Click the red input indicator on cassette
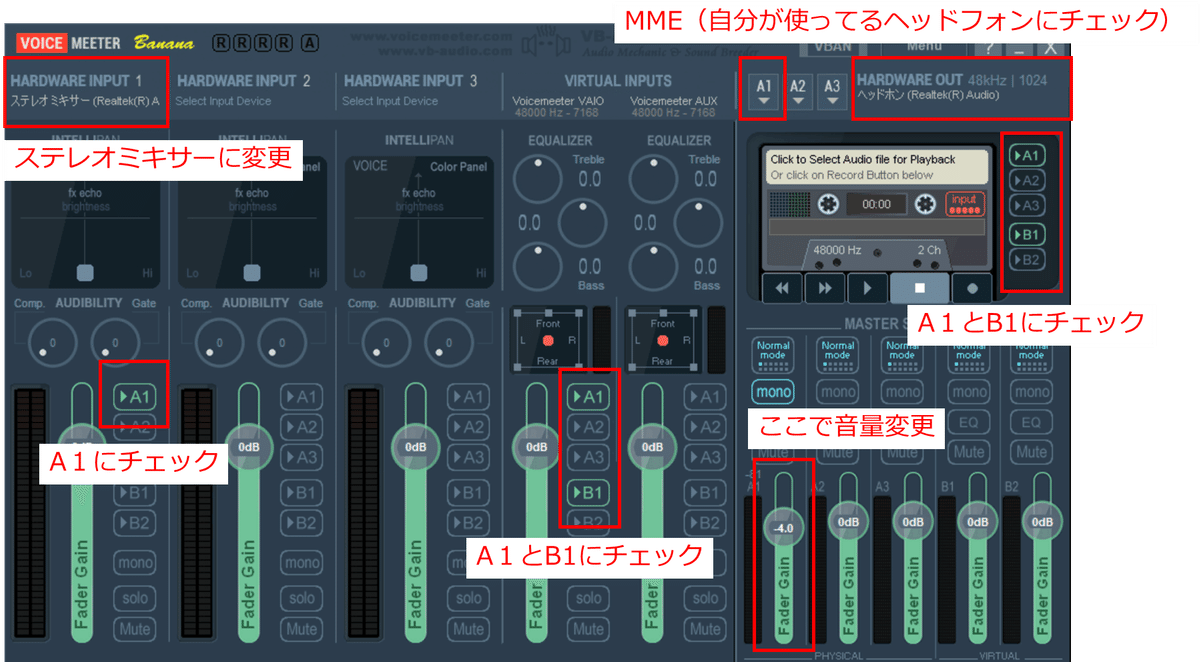1200x662 pixels. click(965, 204)
